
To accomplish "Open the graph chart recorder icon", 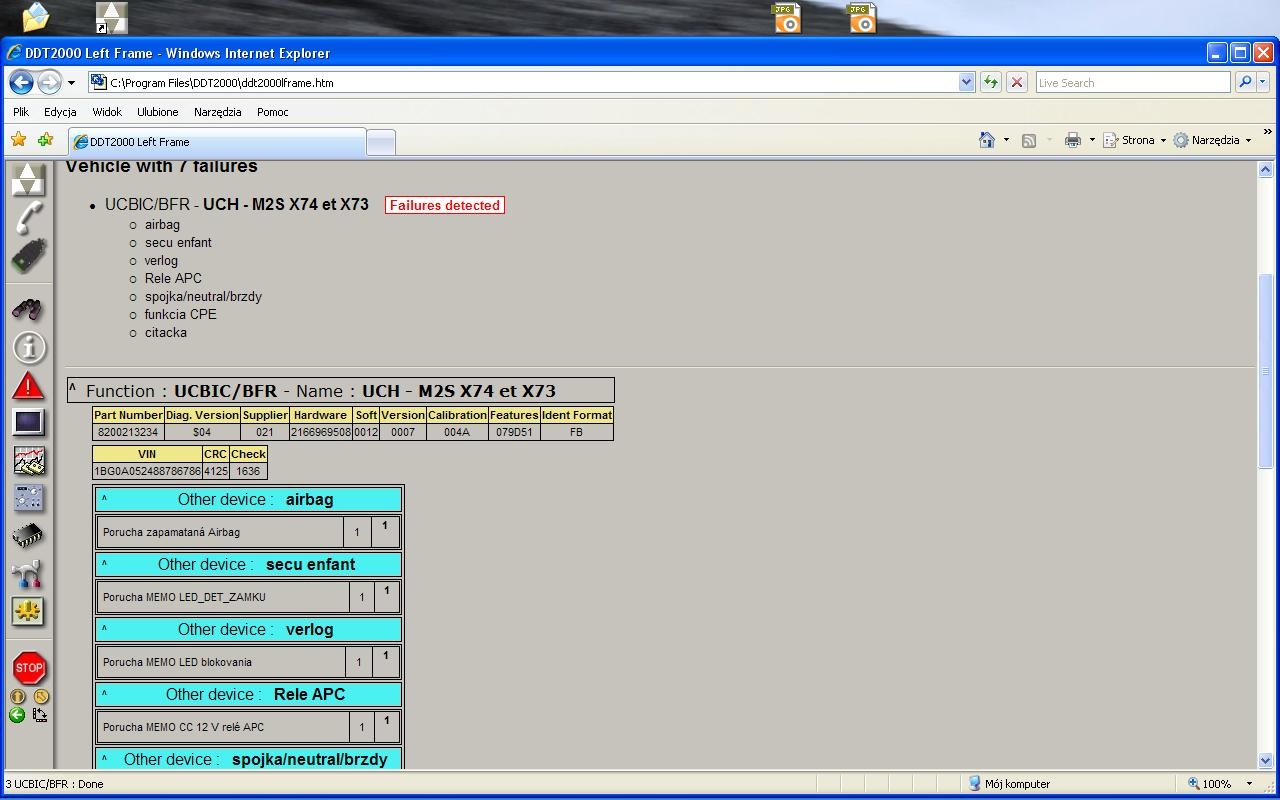I will (28, 460).
